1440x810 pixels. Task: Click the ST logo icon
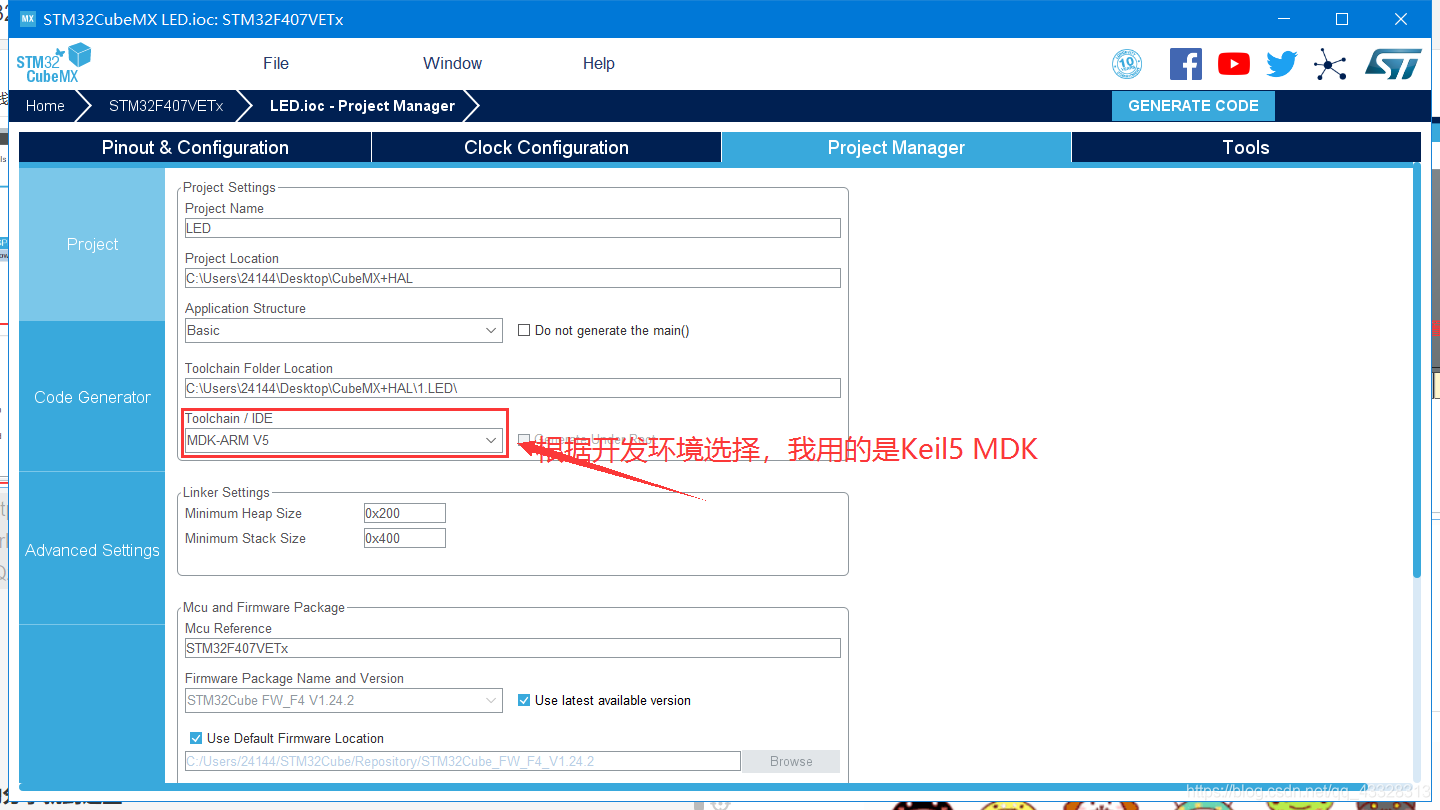point(1393,64)
